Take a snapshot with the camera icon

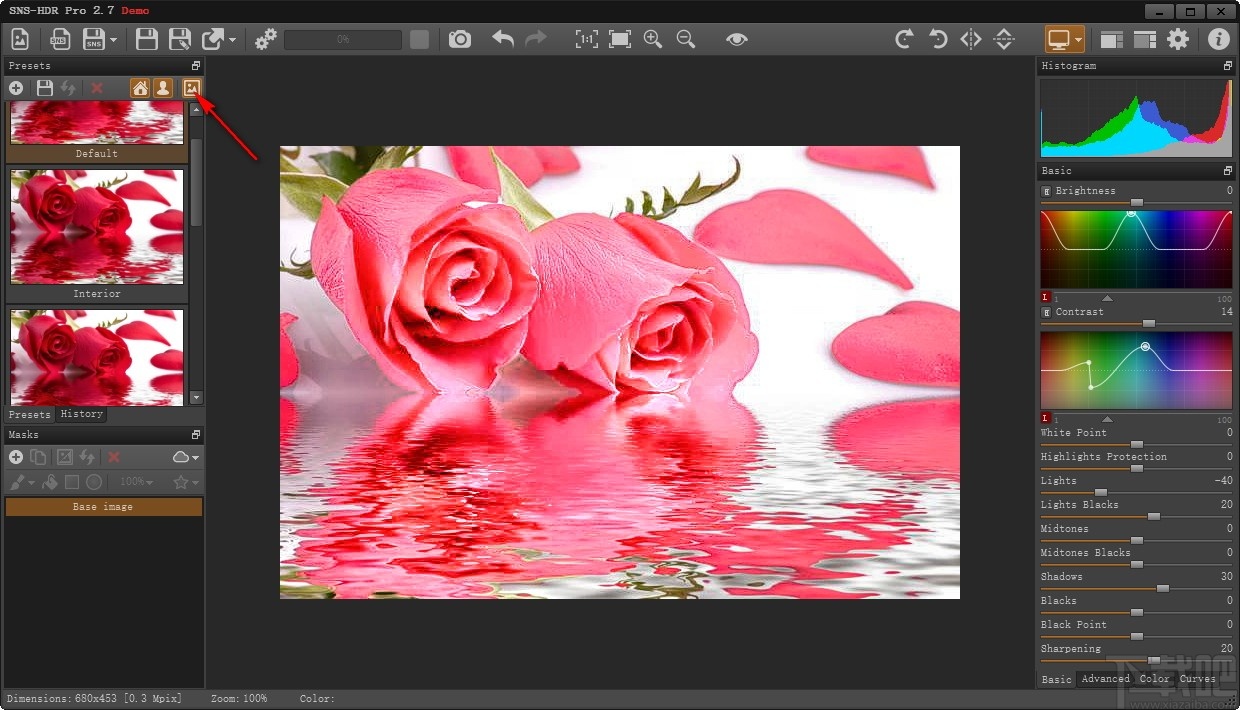(x=459, y=39)
